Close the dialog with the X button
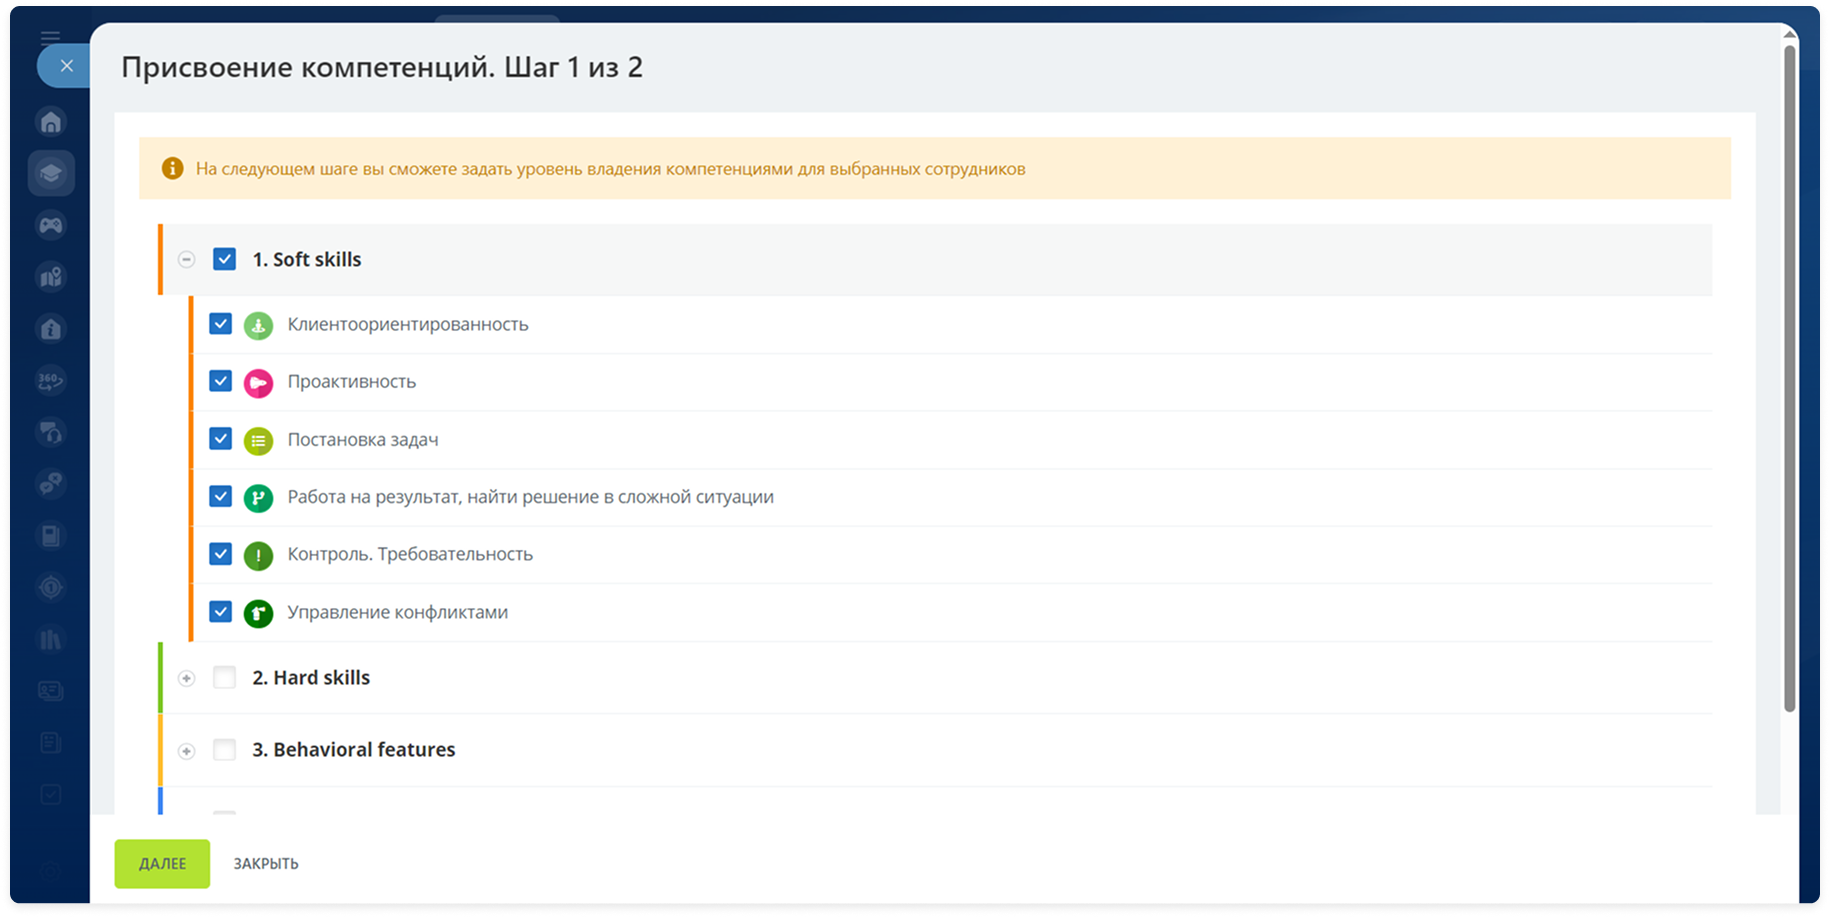The height and width of the screenshot is (918, 1830). (66, 66)
